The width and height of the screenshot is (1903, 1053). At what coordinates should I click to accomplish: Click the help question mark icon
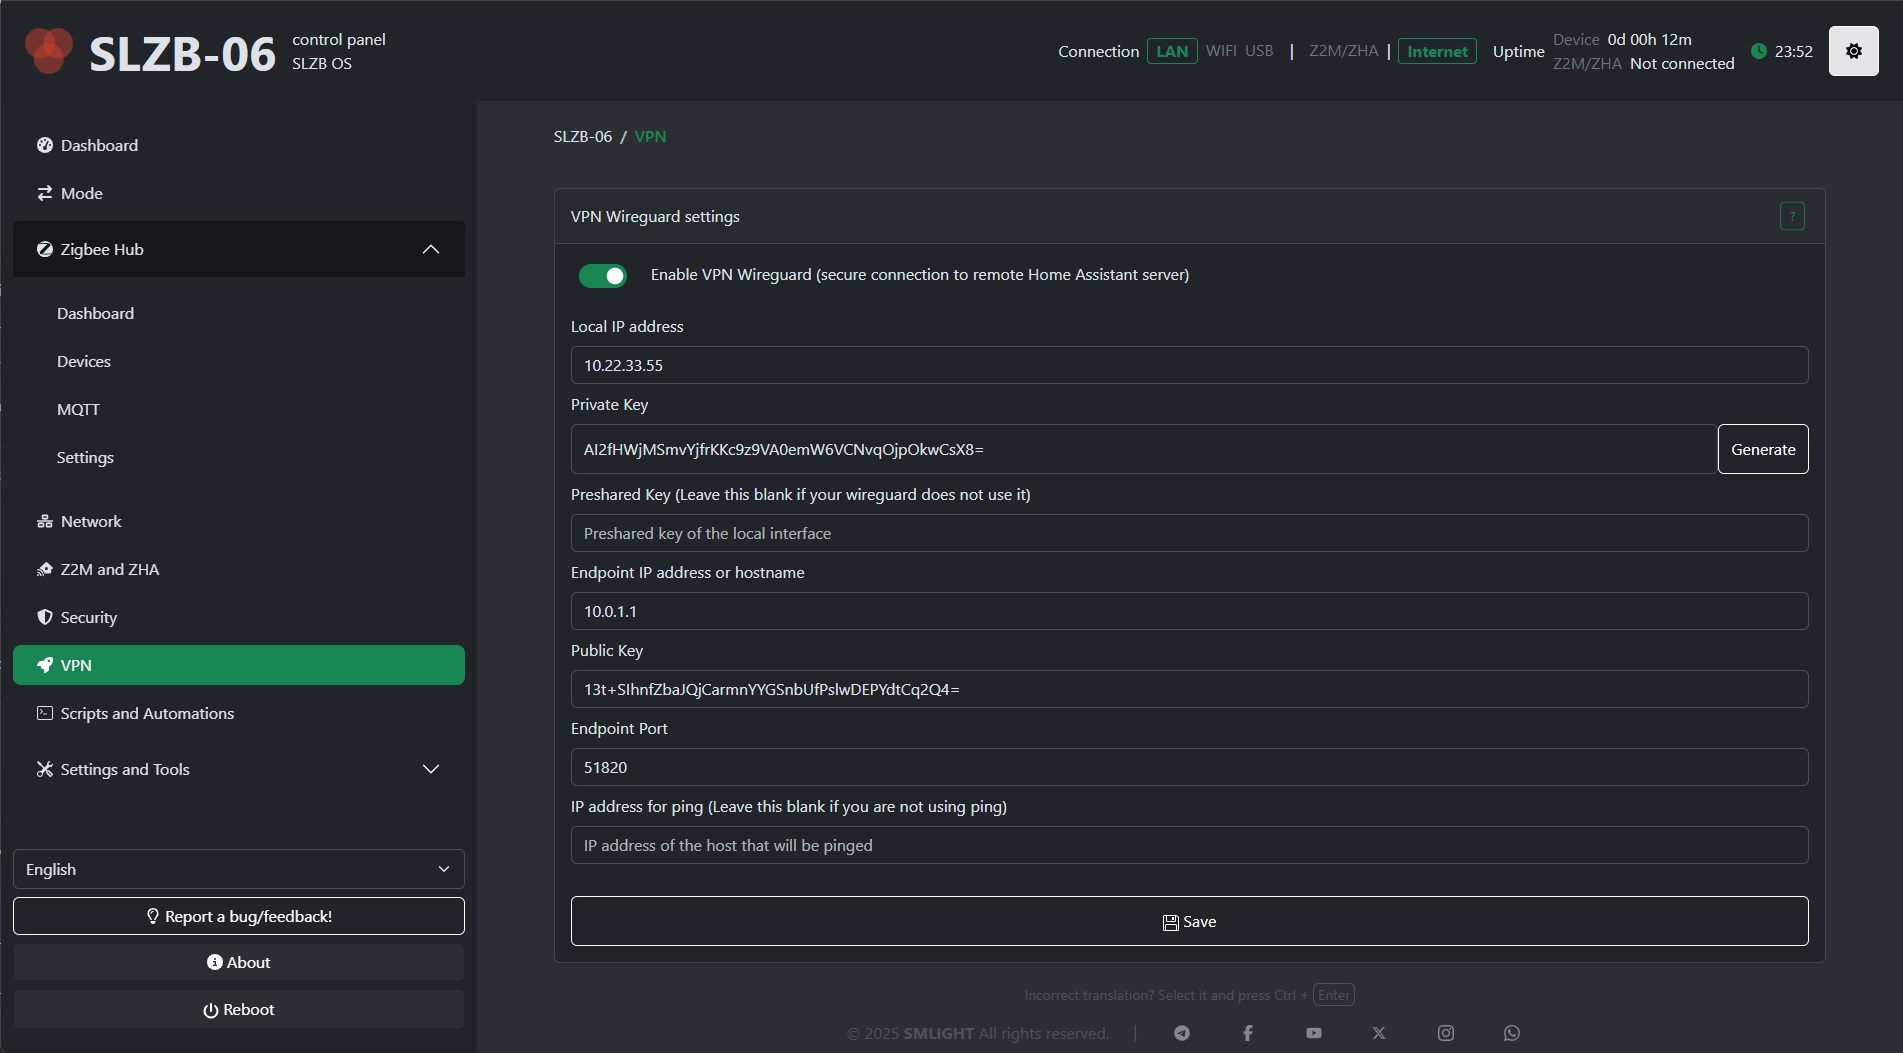coord(1791,216)
